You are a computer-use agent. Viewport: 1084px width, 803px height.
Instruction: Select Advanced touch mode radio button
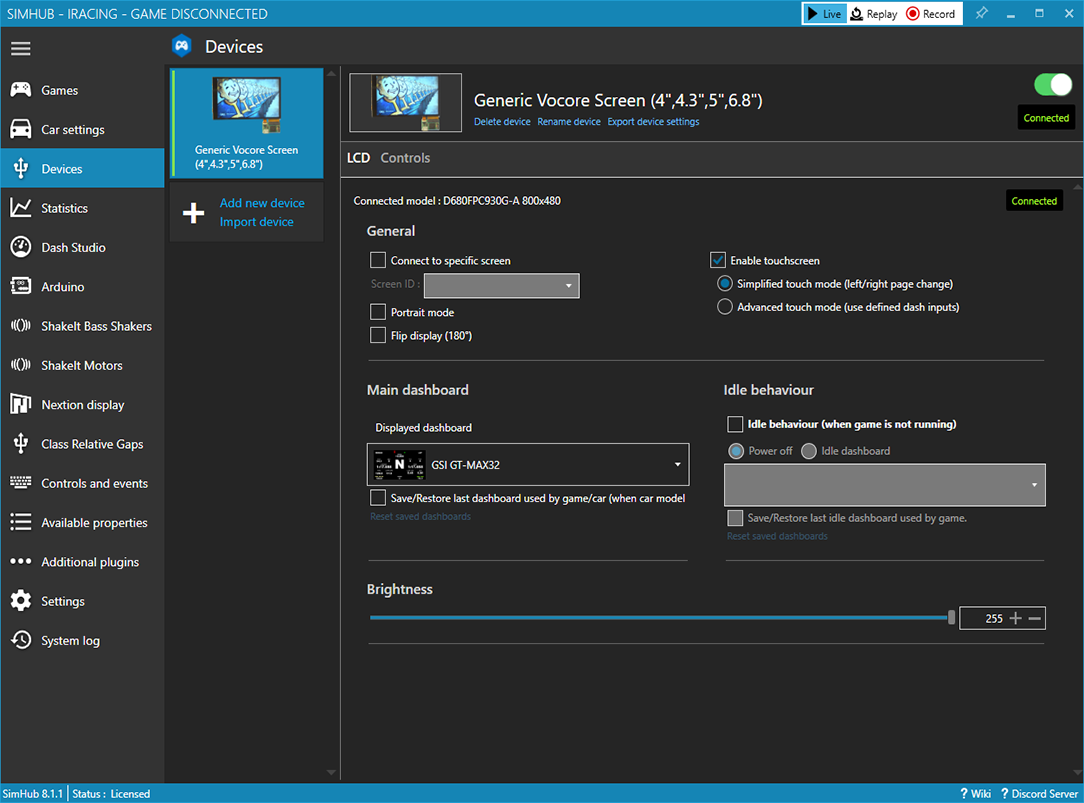pyautogui.click(x=725, y=307)
